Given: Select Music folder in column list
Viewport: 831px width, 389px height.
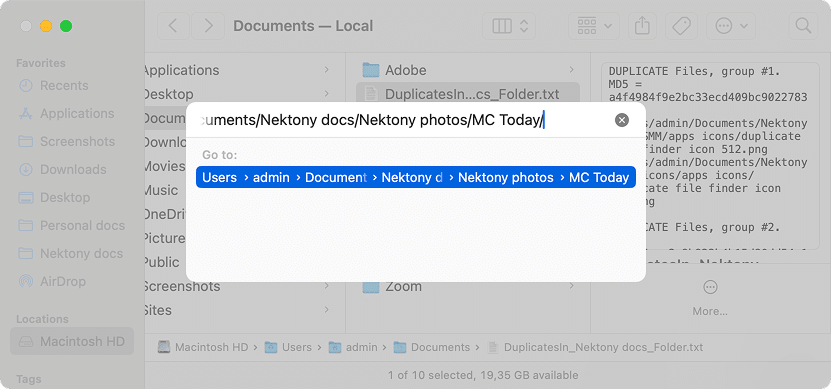Looking at the screenshot, I should [x=161, y=190].
